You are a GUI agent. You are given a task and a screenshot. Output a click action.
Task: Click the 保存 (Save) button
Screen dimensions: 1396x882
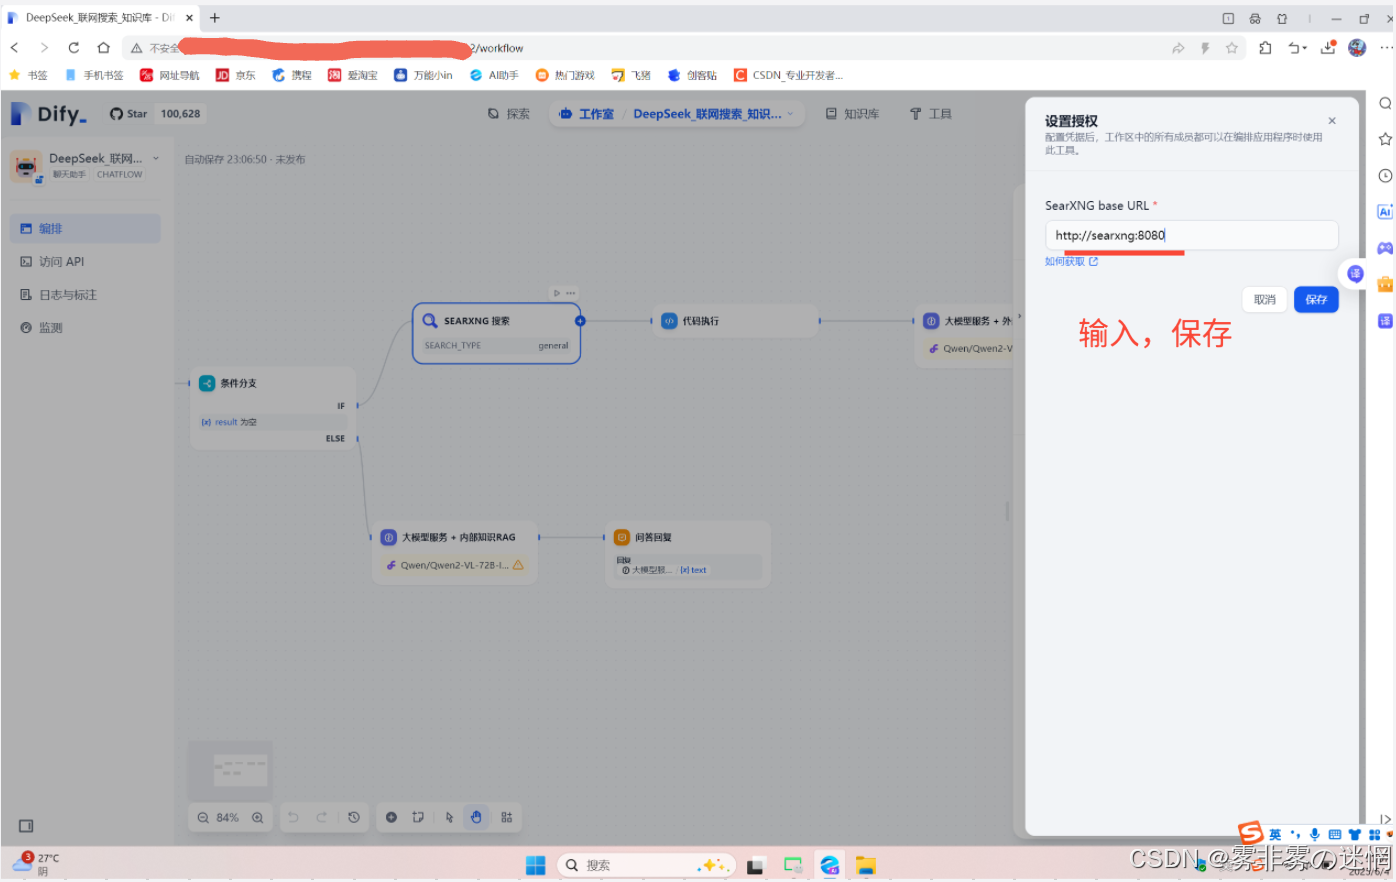pyautogui.click(x=1316, y=299)
